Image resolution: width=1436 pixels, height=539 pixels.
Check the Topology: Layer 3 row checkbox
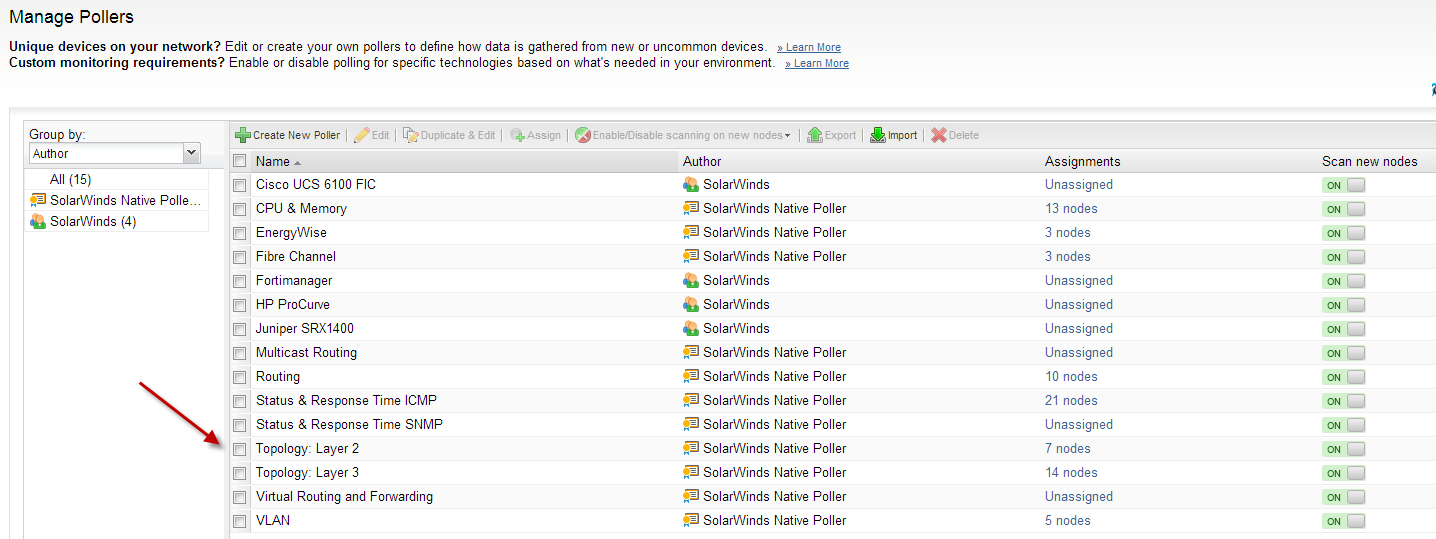tap(239, 473)
